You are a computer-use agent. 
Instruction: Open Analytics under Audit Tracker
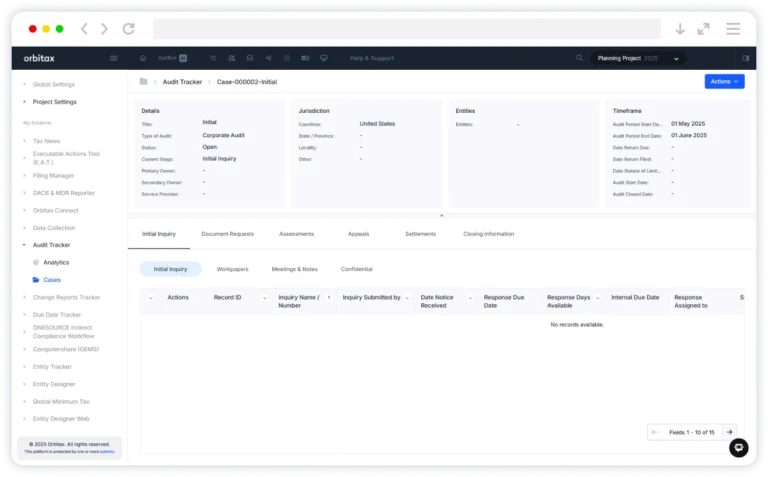pyautogui.click(x=56, y=262)
